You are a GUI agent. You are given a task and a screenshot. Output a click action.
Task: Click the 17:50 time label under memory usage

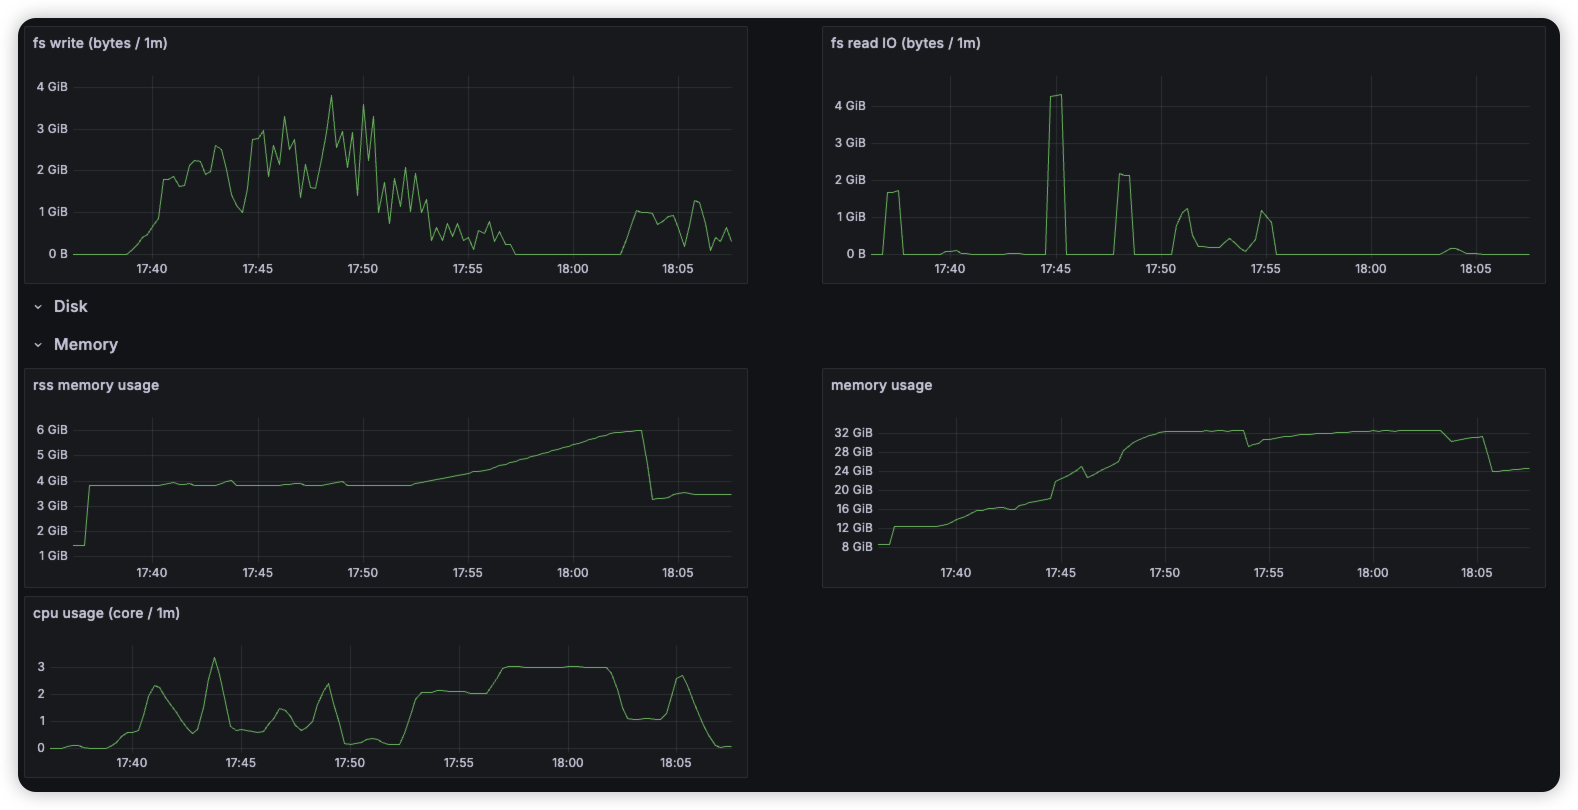click(x=1164, y=573)
